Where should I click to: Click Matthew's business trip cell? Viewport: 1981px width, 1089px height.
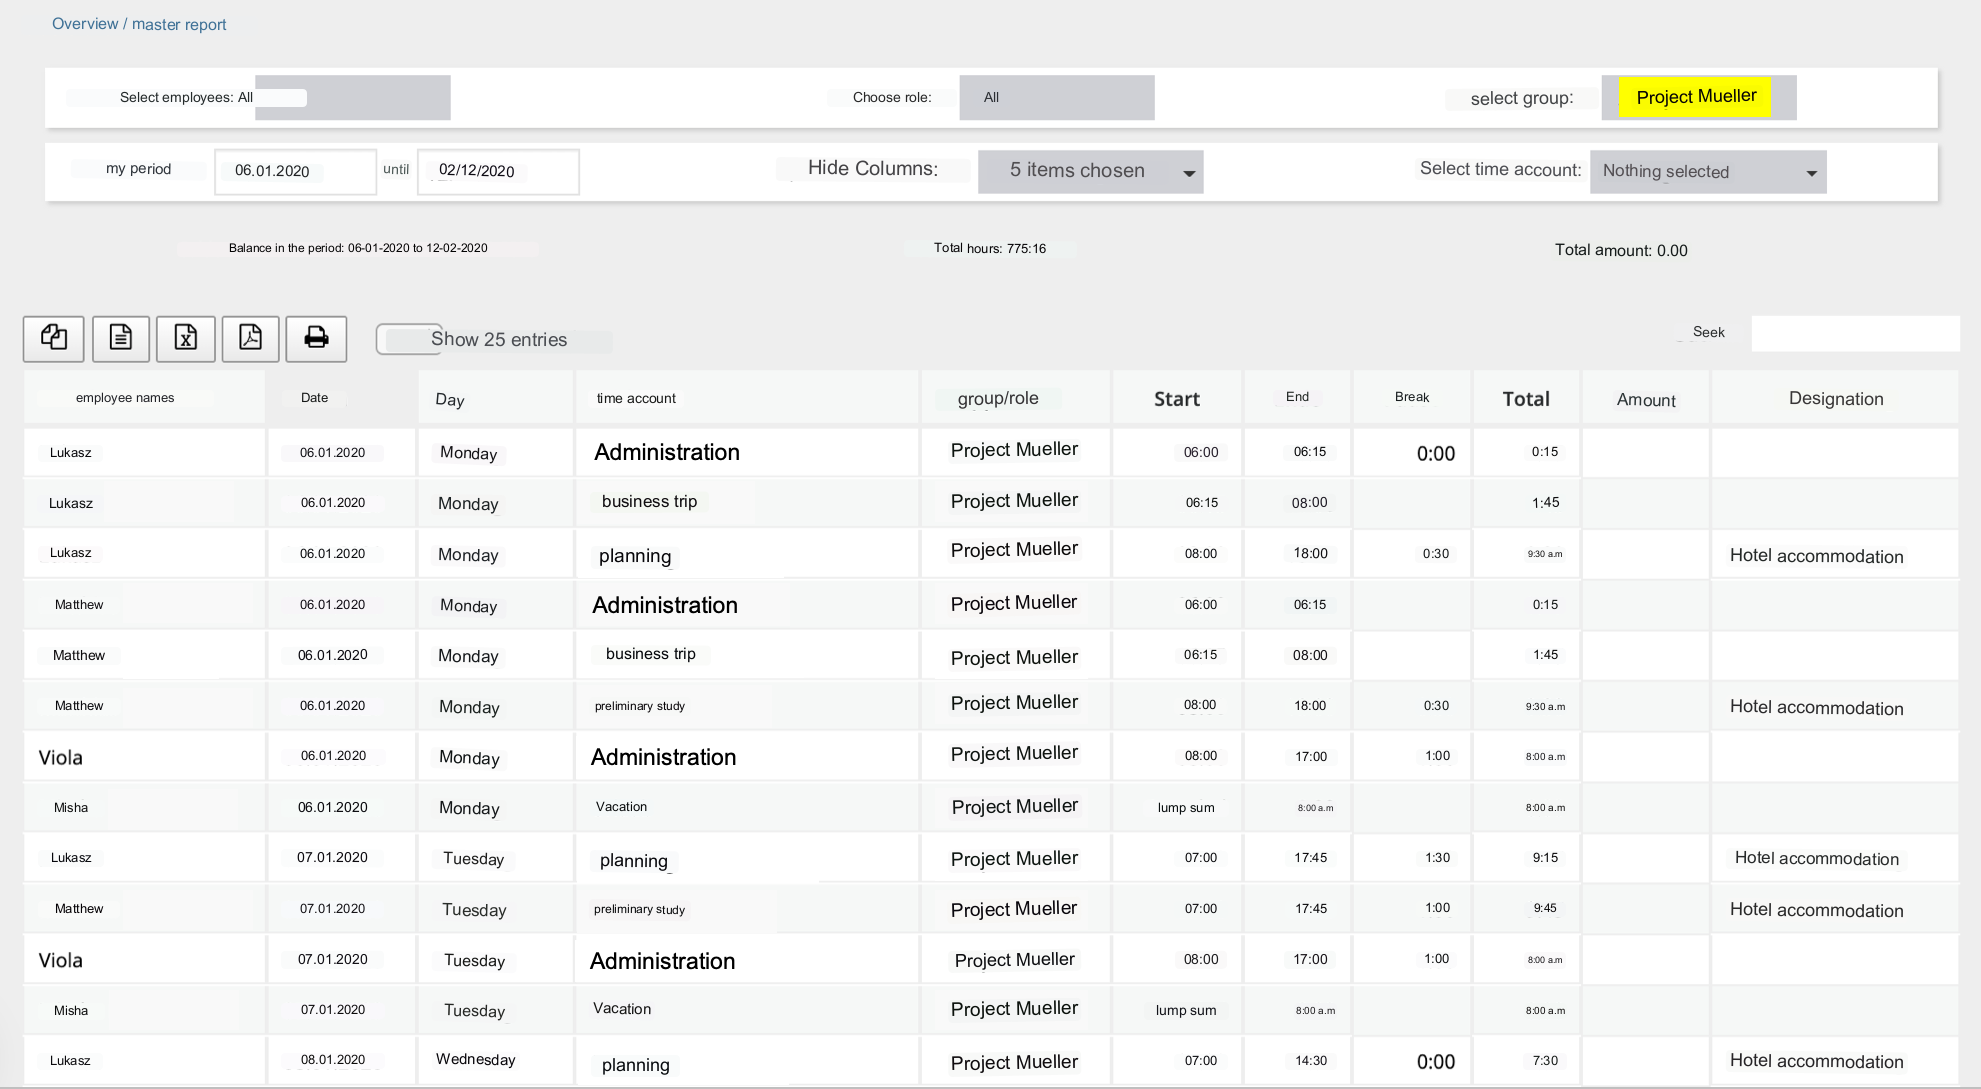pyautogui.click(x=651, y=654)
